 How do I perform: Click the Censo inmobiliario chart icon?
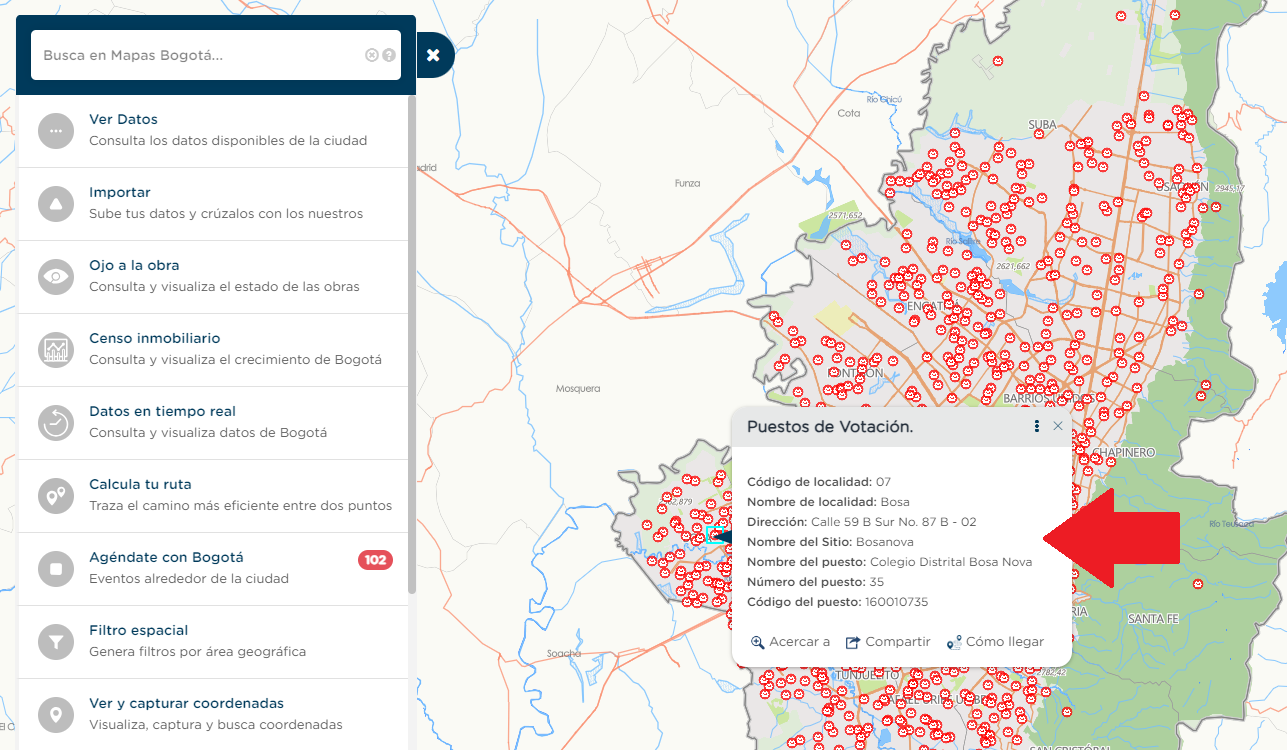pos(55,349)
